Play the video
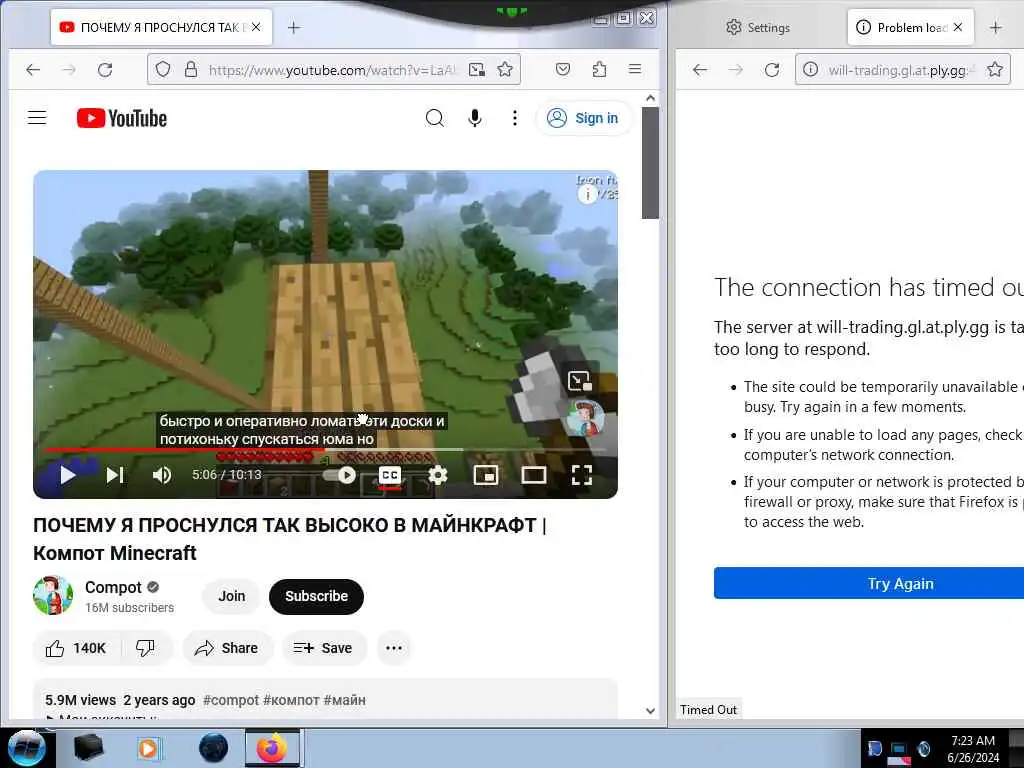Image resolution: width=1024 pixels, height=768 pixels. point(67,475)
